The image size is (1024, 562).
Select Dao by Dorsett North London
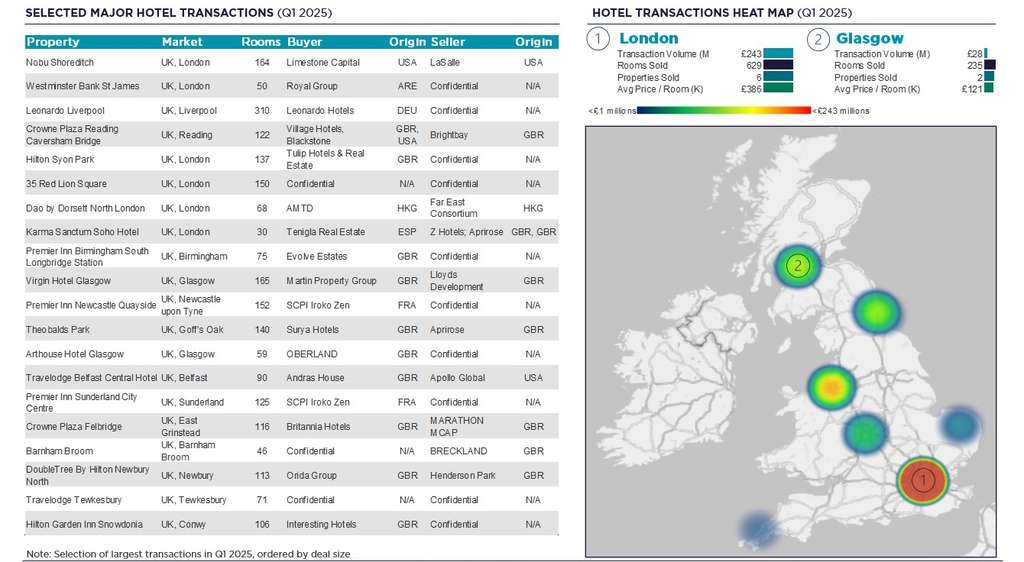coord(86,208)
